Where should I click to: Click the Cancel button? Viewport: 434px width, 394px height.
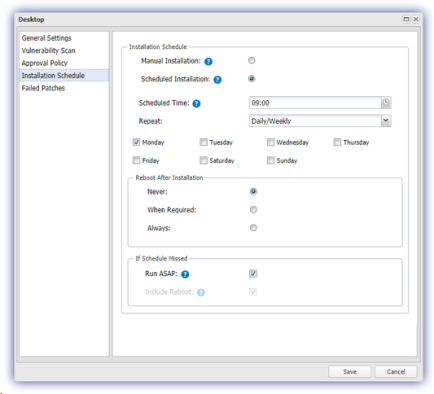click(x=396, y=372)
